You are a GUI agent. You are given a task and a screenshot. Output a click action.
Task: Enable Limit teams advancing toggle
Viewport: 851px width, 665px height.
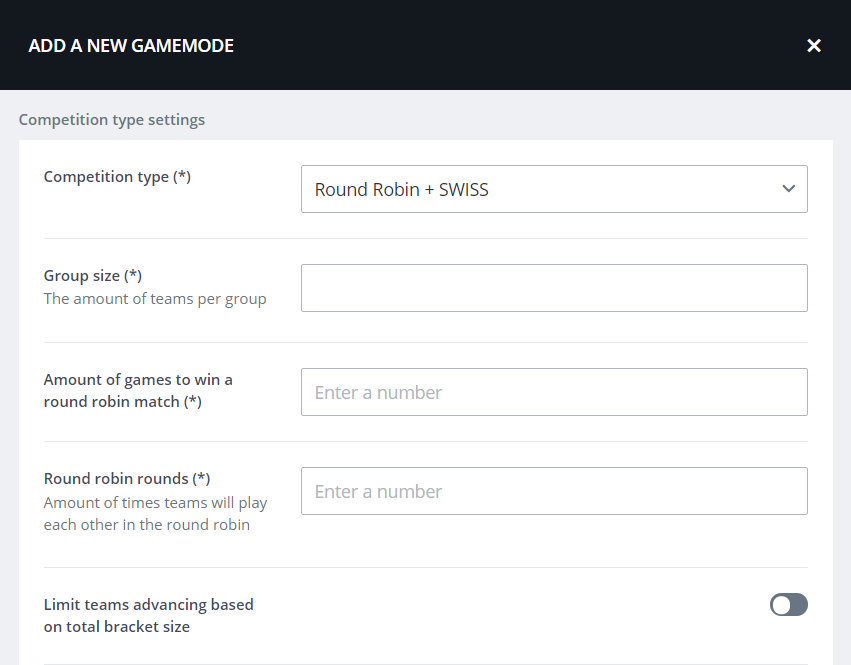788,604
